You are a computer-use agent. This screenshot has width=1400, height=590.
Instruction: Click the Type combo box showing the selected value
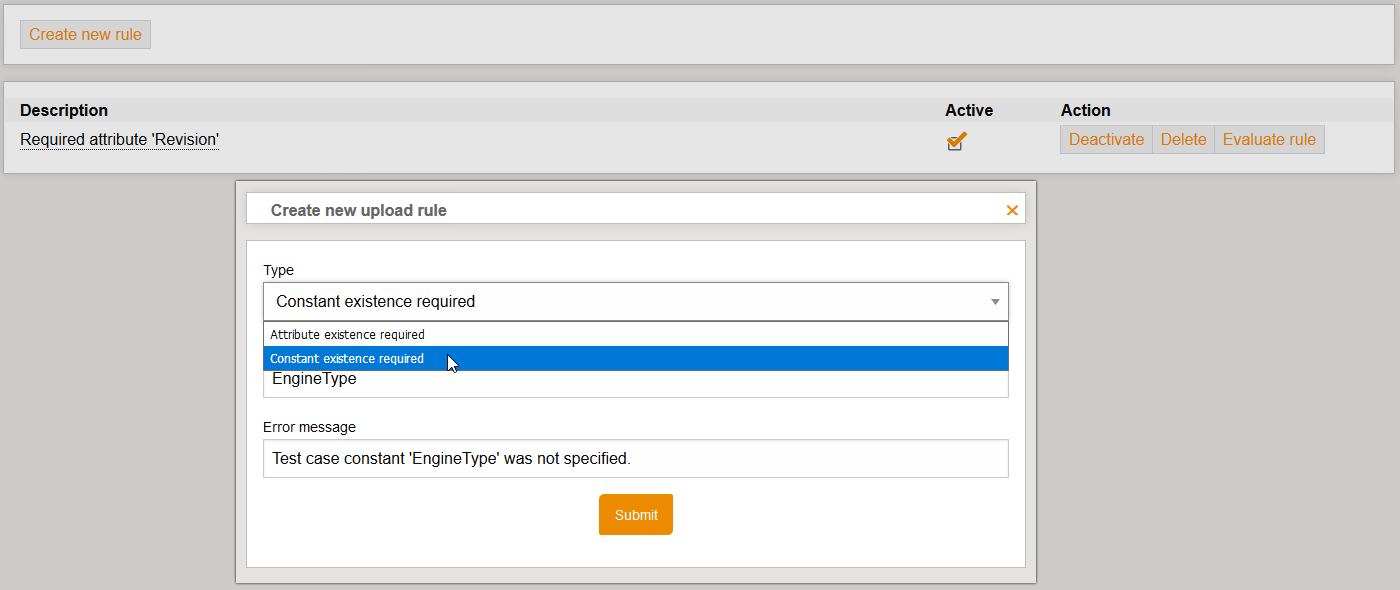pyautogui.click(x=620, y=301)
